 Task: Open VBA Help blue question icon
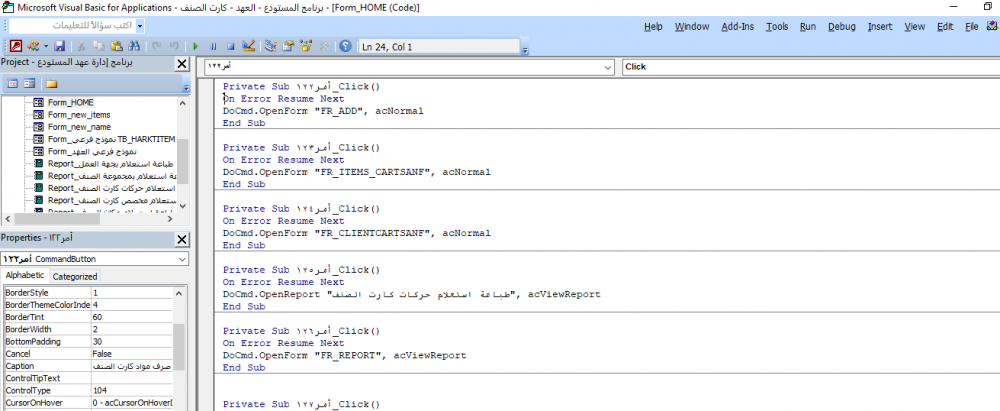[x=346, y=46]
